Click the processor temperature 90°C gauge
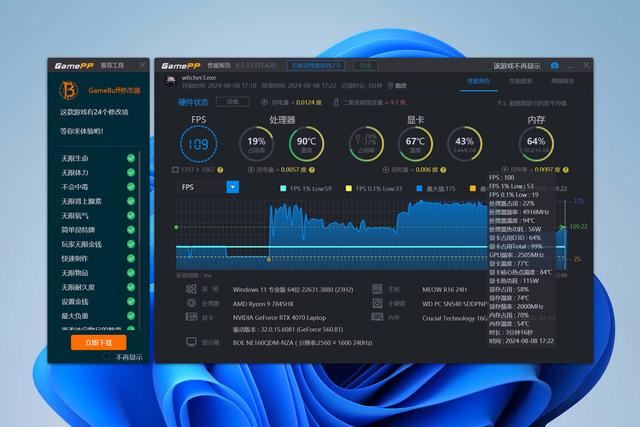 pyautogui.click(x=305, y=144)
